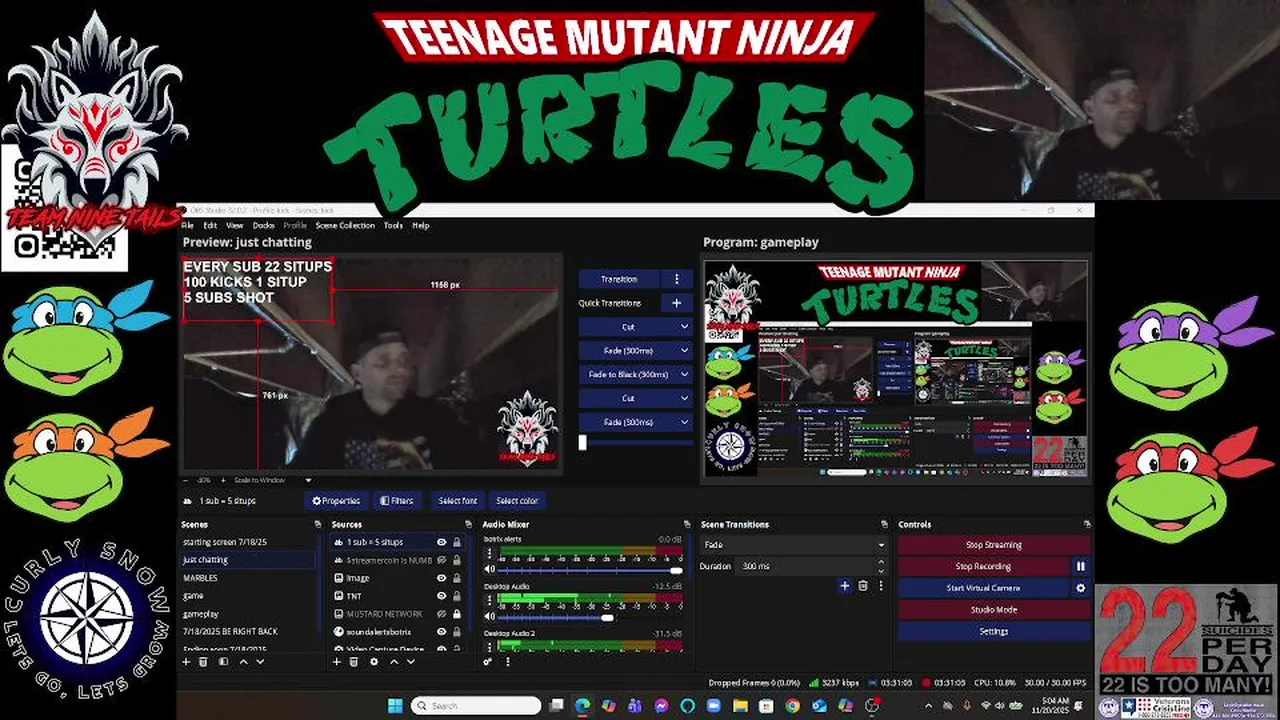Increase transition duration with the up stepper
Viewport: 1280px width, 720px height.
(881, 562)
